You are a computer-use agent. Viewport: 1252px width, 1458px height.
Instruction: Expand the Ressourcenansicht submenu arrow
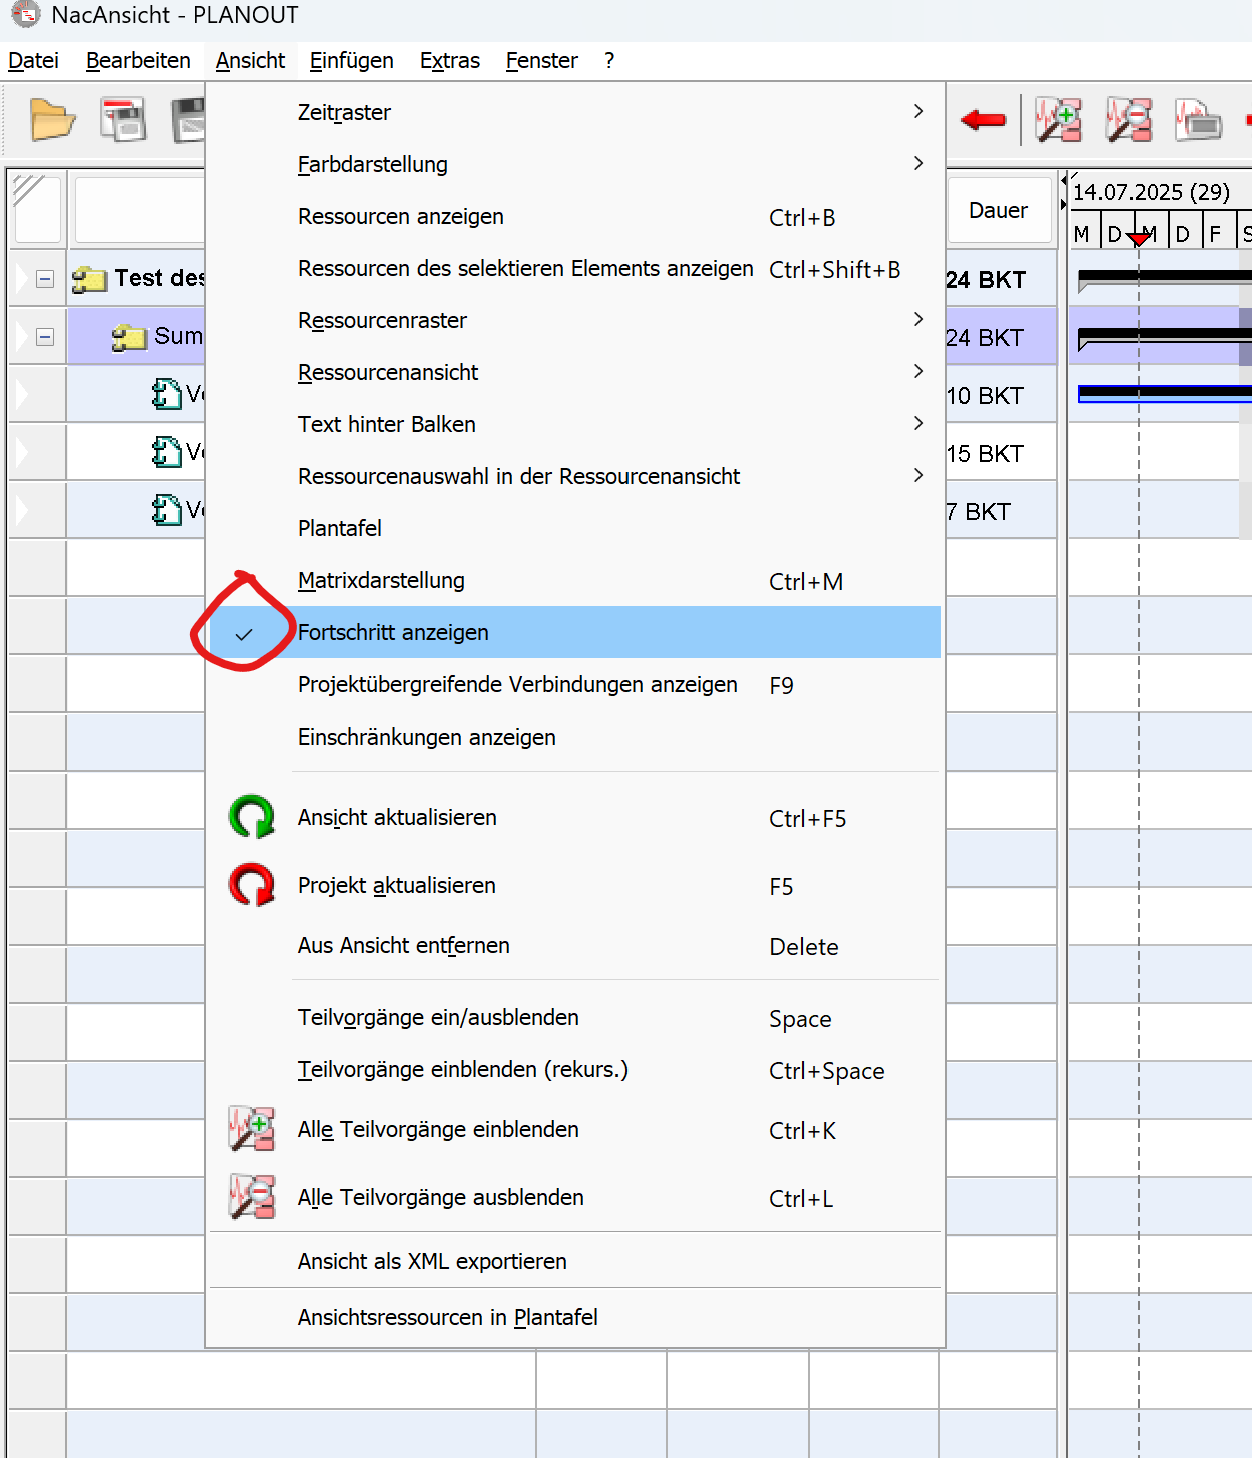[918, 371]
